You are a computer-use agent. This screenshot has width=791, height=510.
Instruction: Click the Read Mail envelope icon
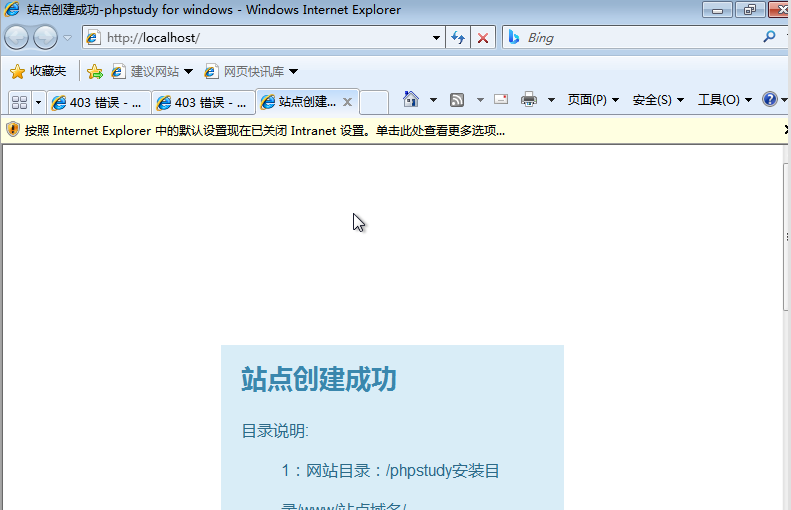[x=501, y=99]
